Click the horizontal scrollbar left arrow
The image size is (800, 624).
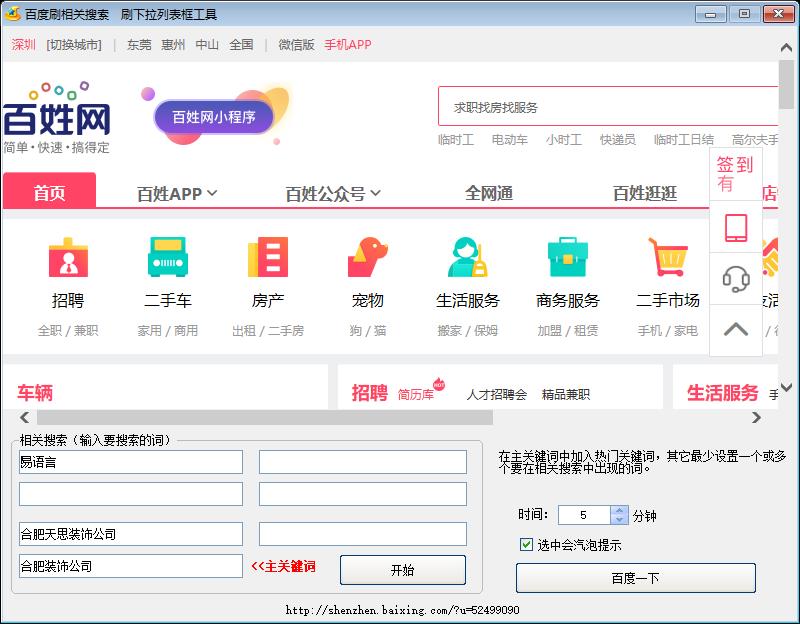point(24,417)
